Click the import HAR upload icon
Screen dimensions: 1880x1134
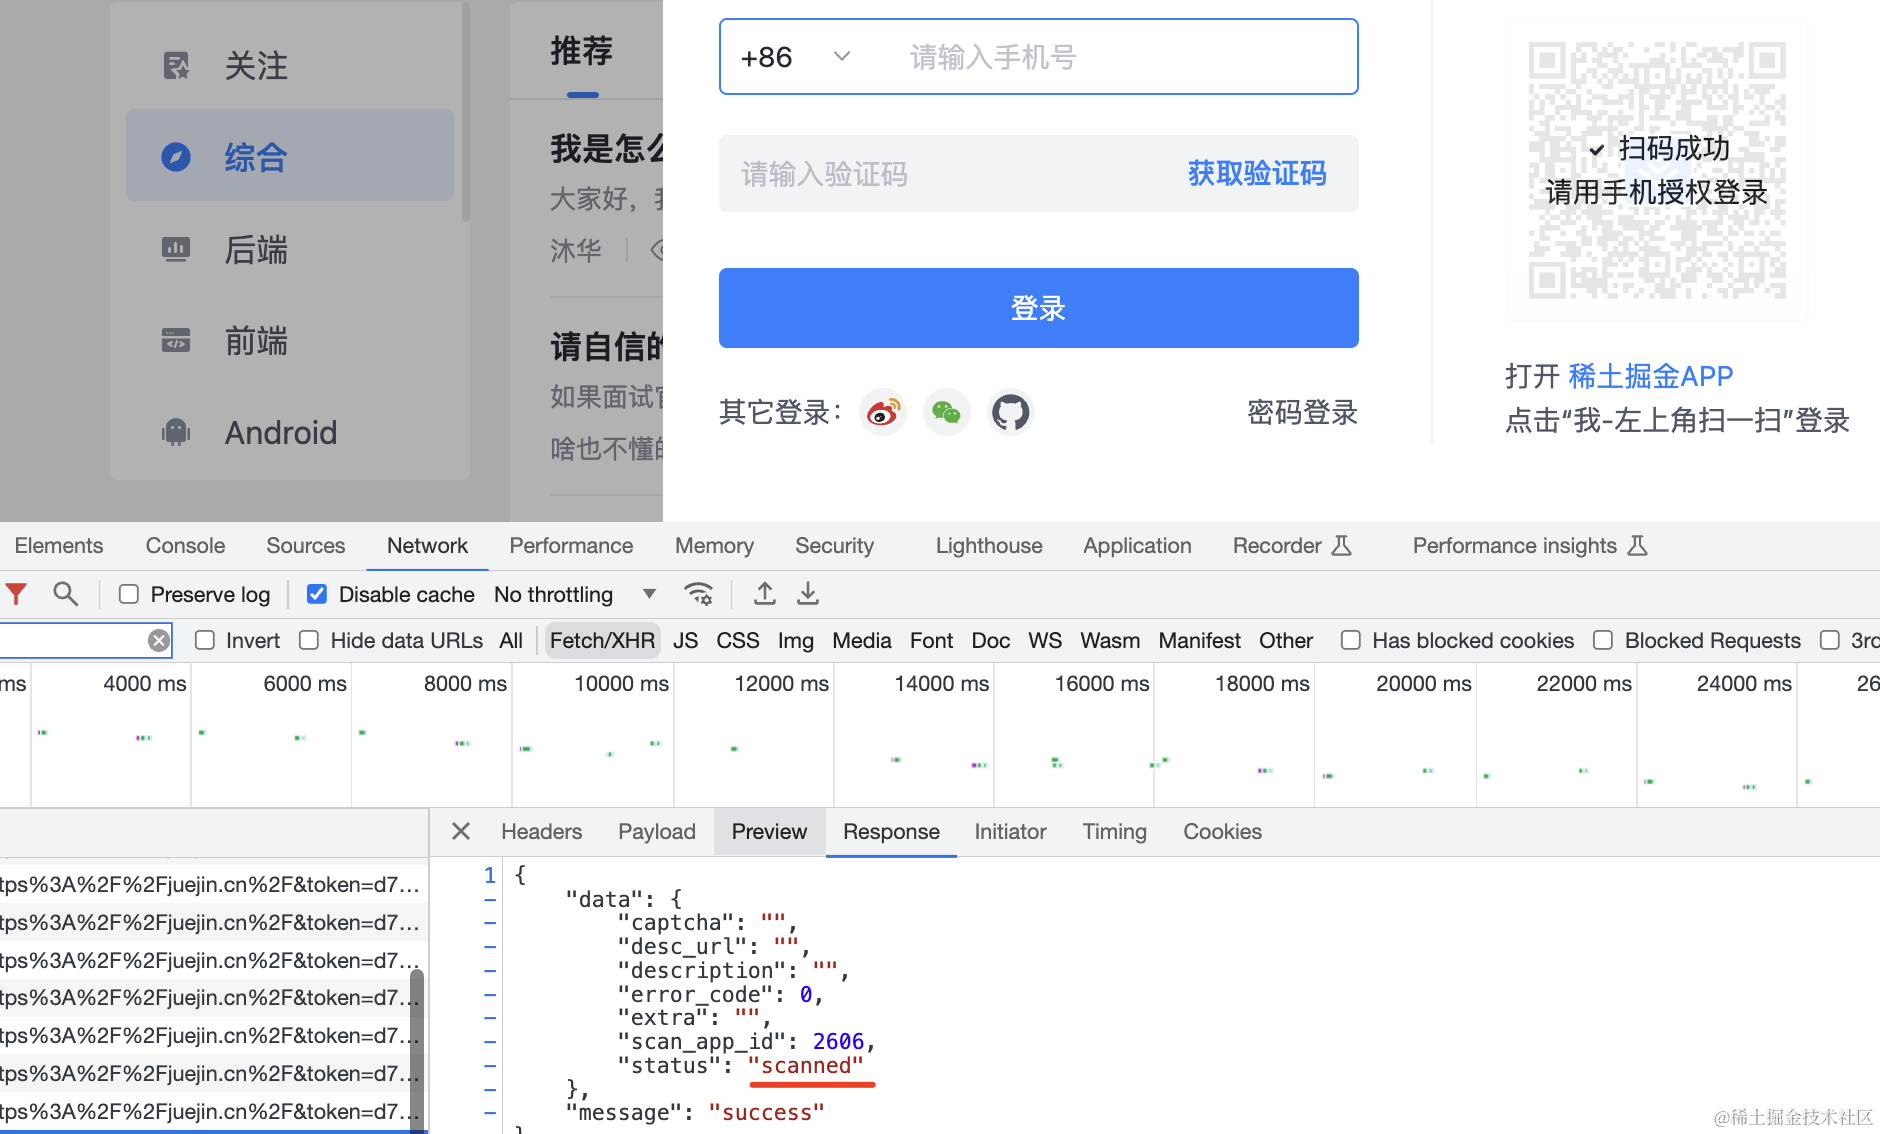pyautogui.click(x=765, y=594)
